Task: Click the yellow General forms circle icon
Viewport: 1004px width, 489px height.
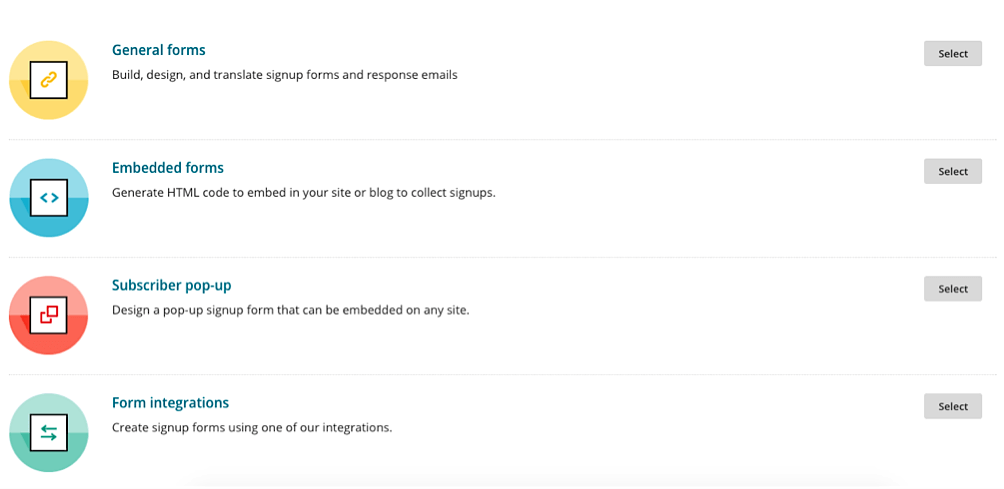Action: point(49,80)
